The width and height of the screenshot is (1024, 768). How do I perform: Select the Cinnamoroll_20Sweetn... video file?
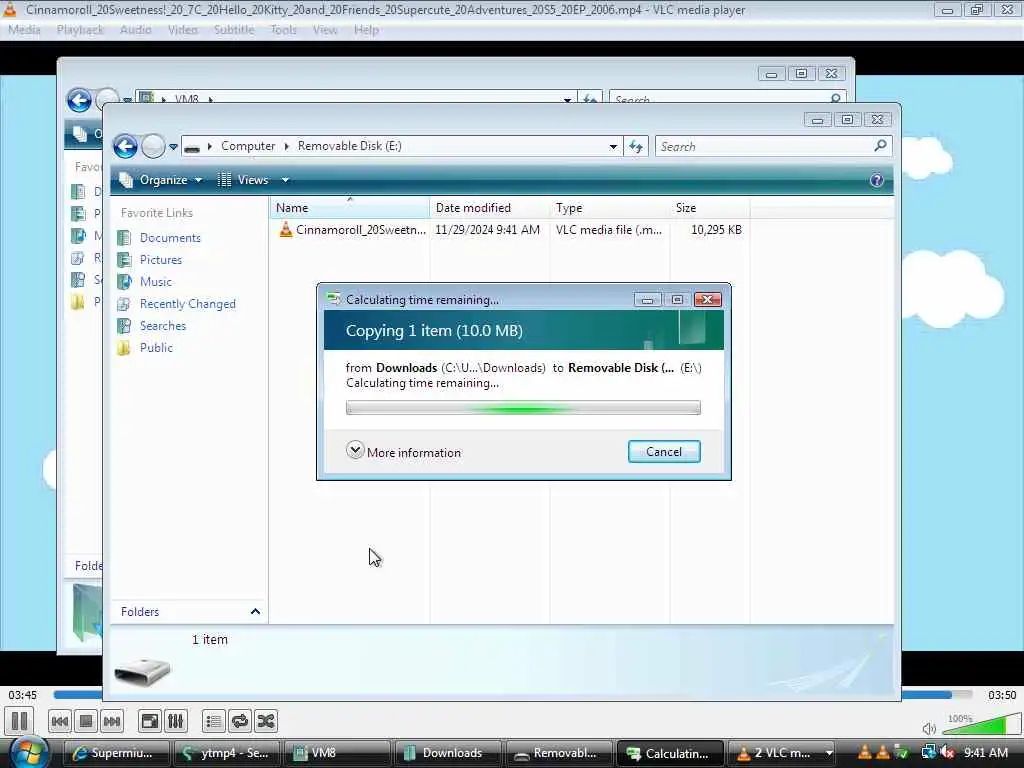point(353,230)
